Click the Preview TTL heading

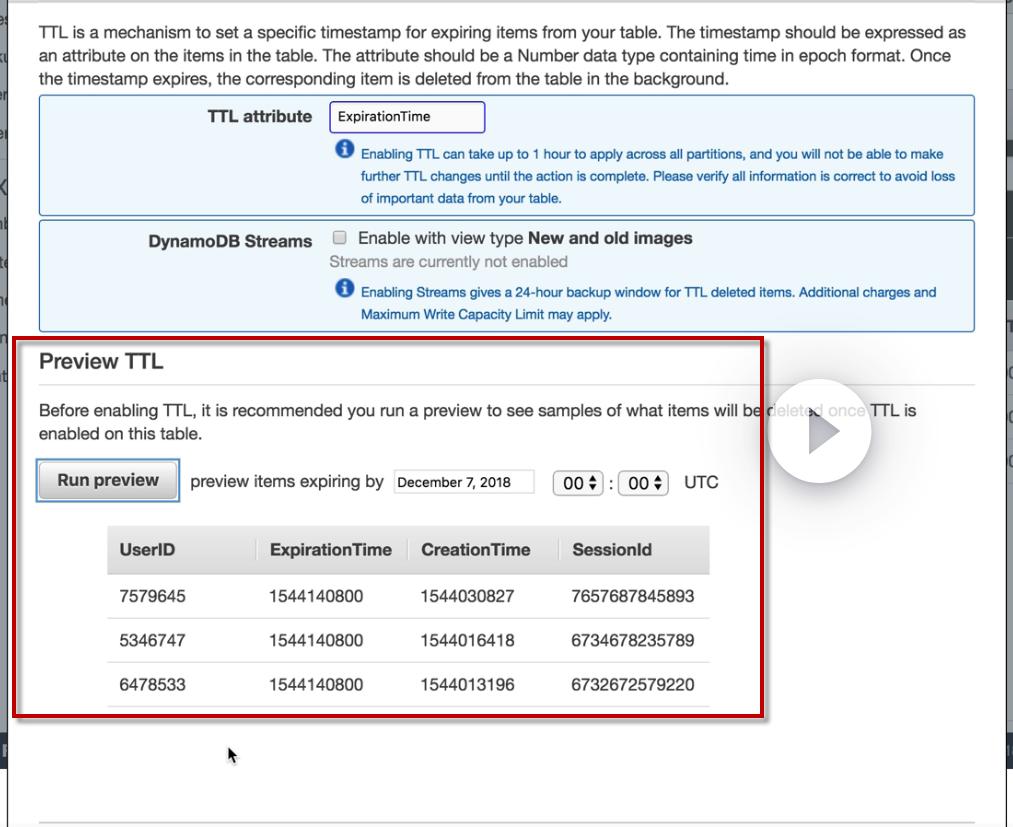[101, 361]
